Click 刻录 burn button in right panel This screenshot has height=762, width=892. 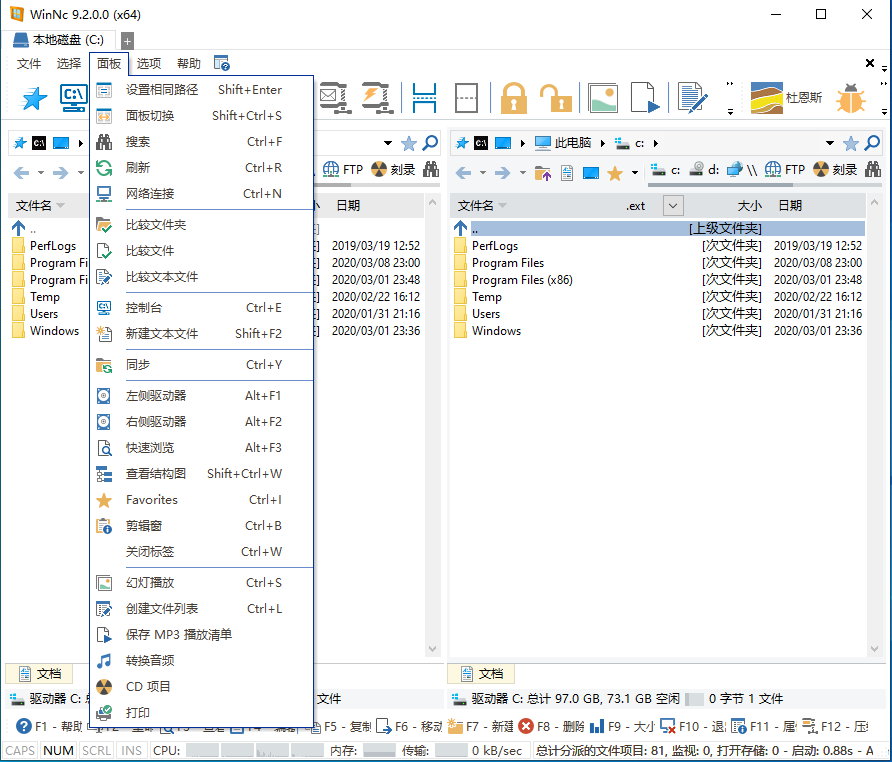[x=835, y=170]
